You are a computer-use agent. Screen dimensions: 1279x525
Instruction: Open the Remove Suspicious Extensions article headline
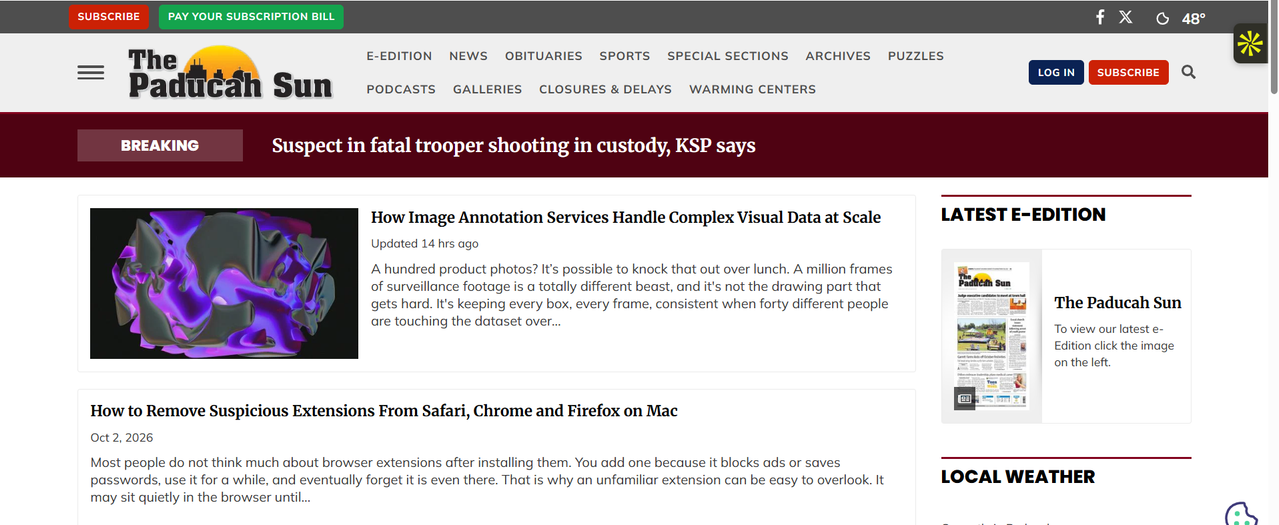384,411
